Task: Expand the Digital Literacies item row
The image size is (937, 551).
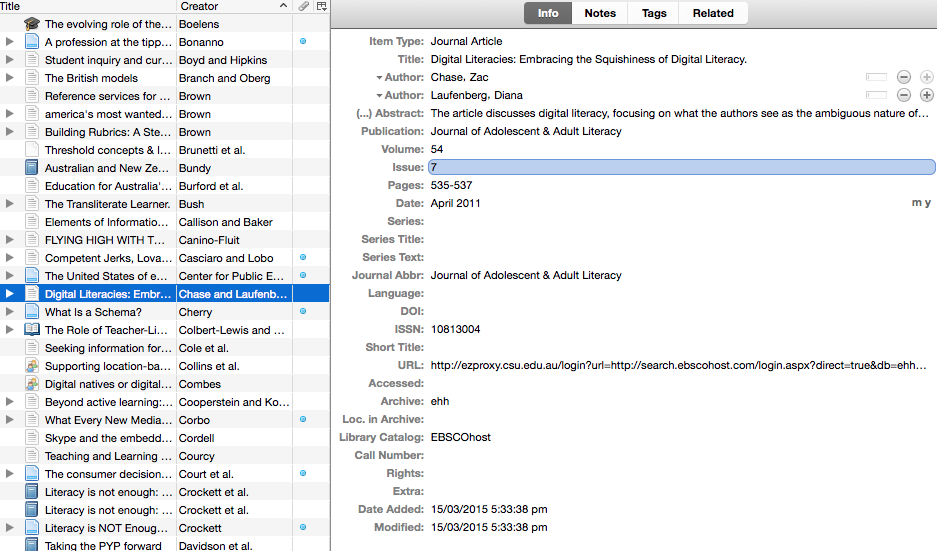Action: pyautogui.click(x=10, y=294)
